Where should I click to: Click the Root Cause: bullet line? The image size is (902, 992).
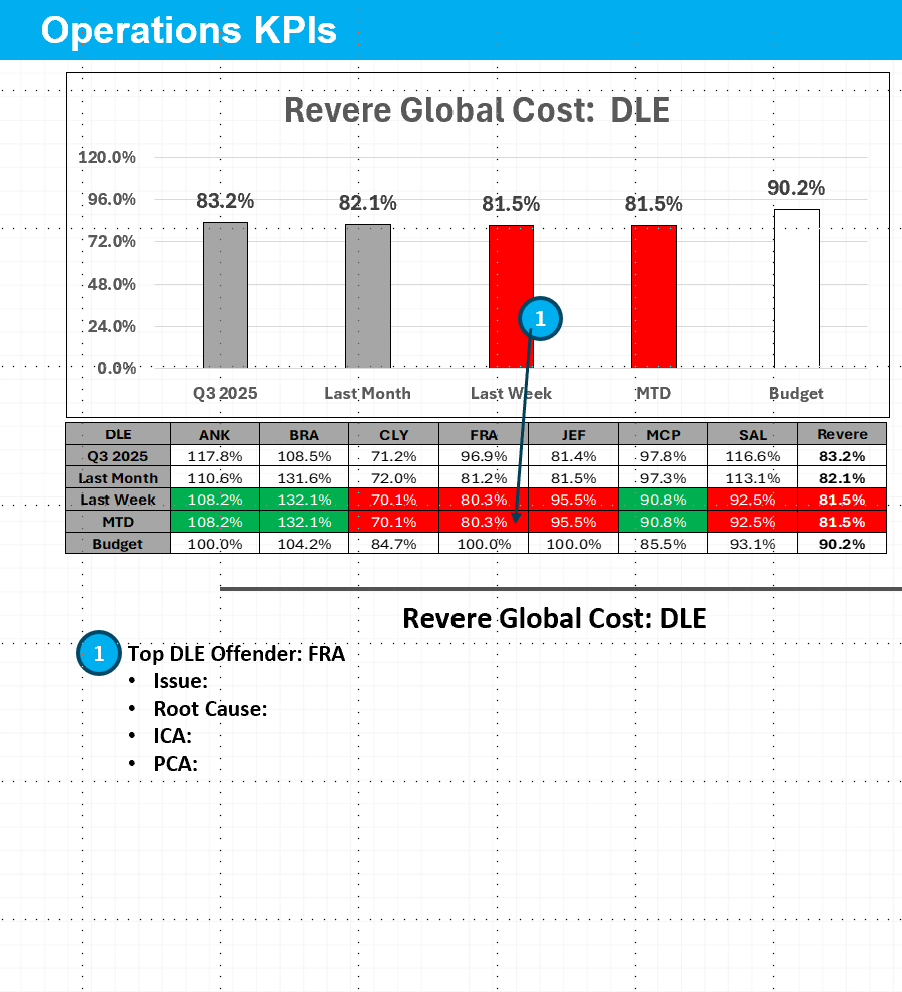[210, 709]
